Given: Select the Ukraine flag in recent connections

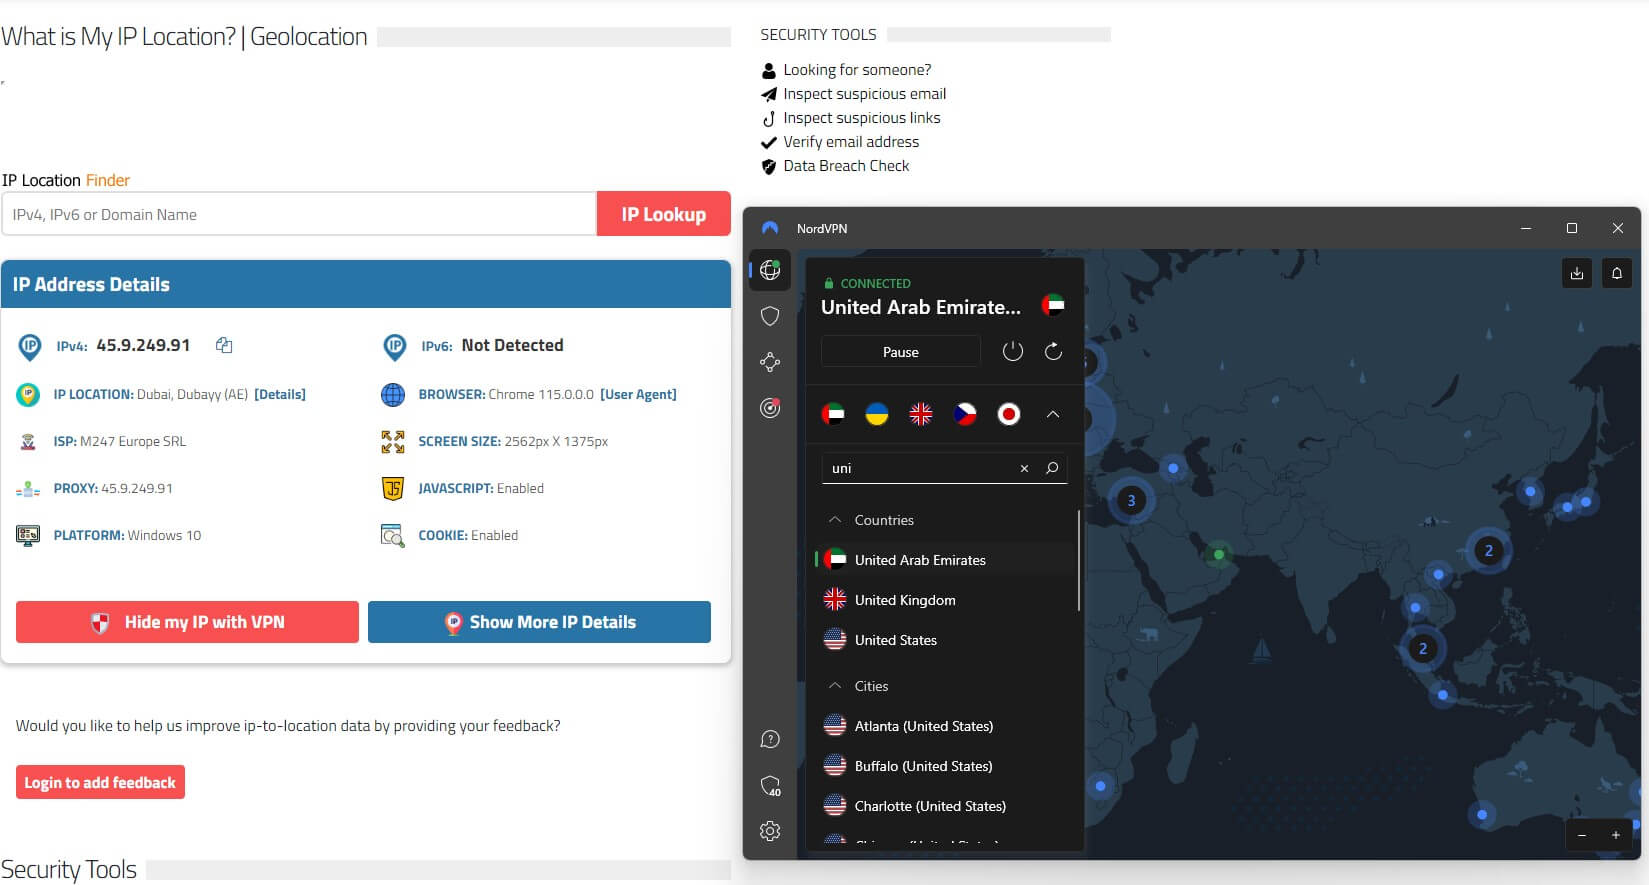Looking at the screenshot, I should pos(877,414).
